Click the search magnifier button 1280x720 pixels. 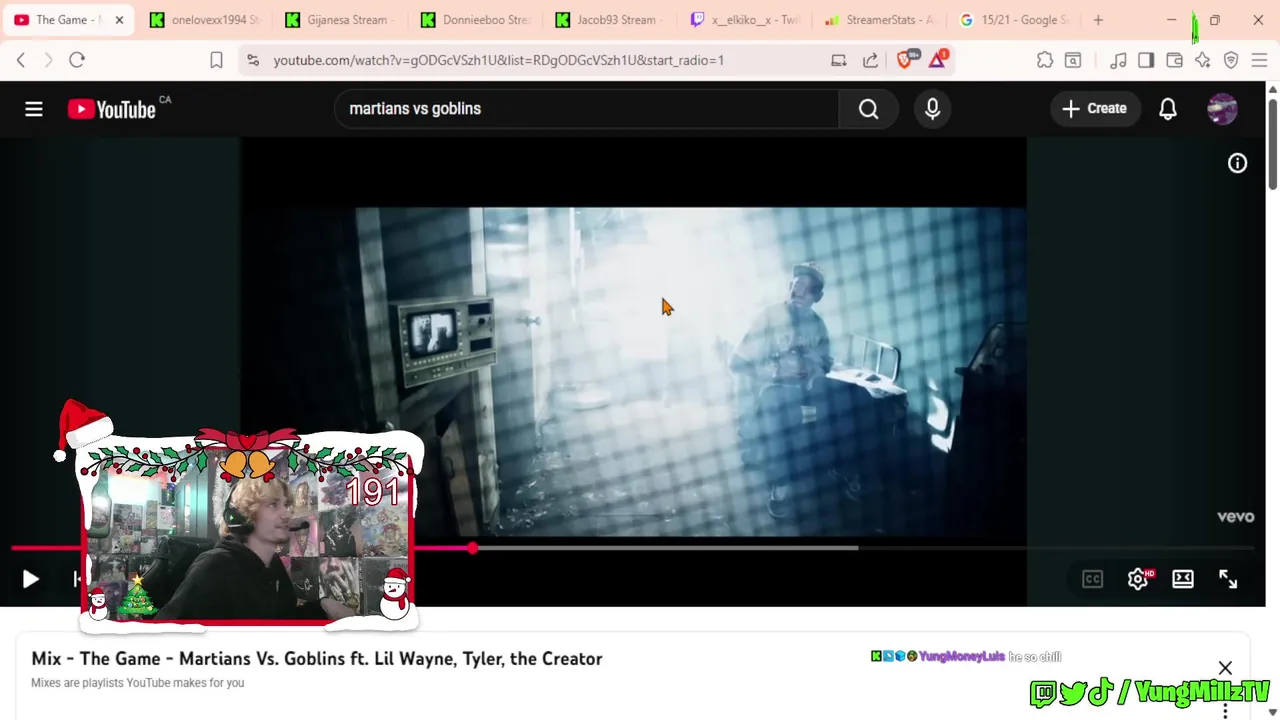point(869,109)
